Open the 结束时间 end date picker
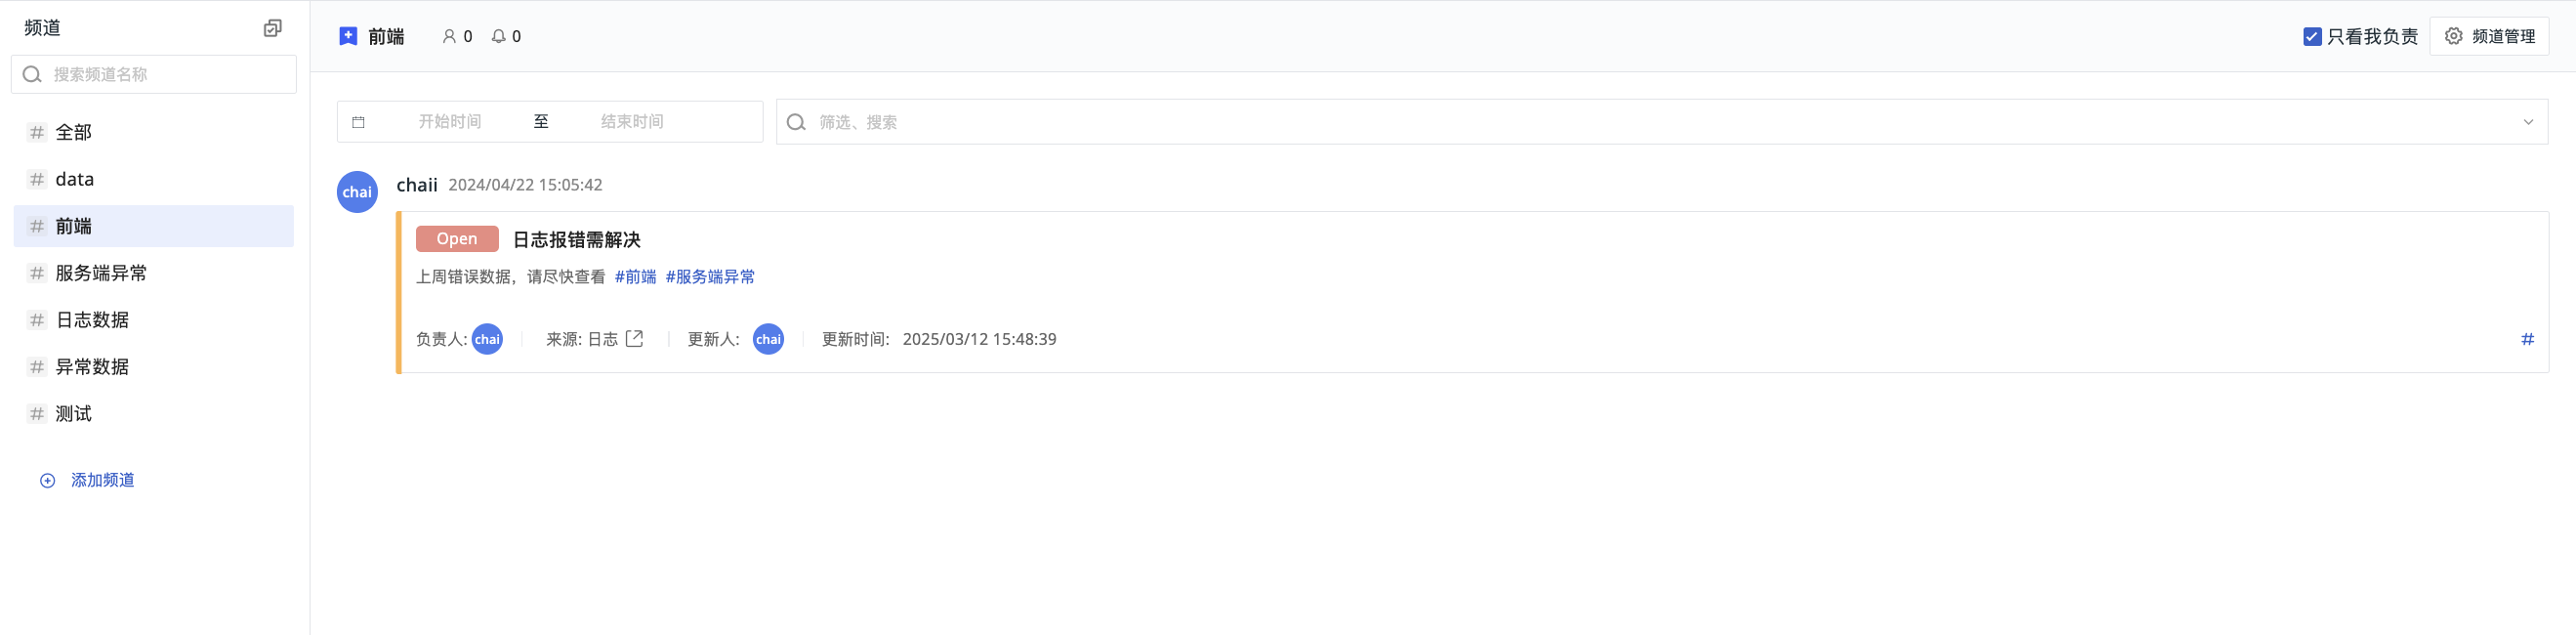2576x635 pixels. click(x=632, y=121)
